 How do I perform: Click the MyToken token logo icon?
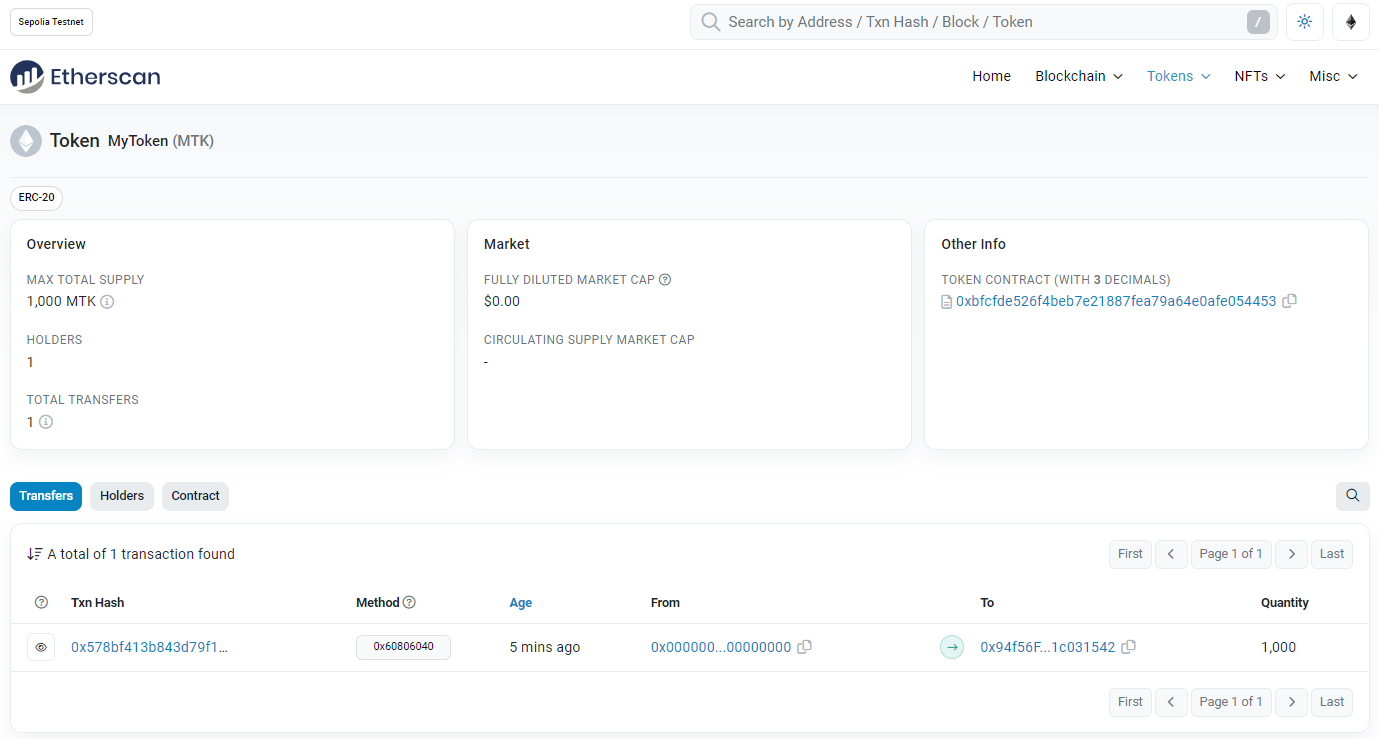26,141
